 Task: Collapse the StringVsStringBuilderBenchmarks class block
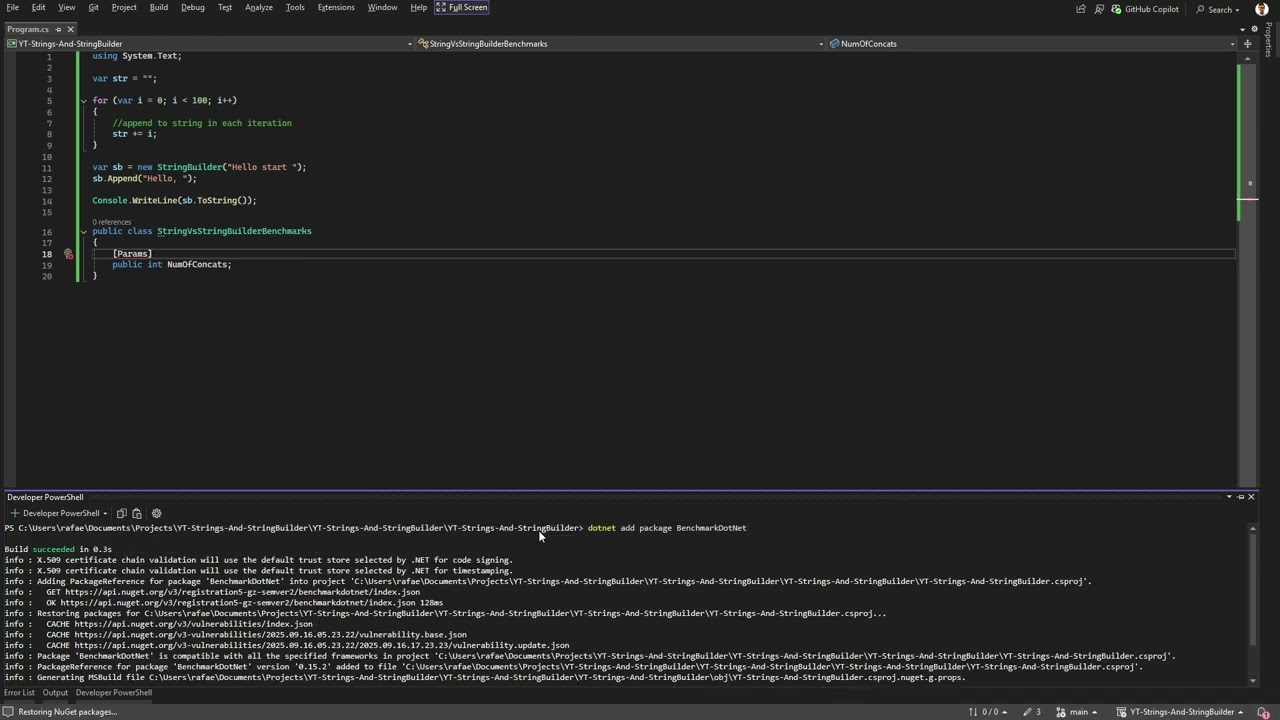click(x=84, y=232)
